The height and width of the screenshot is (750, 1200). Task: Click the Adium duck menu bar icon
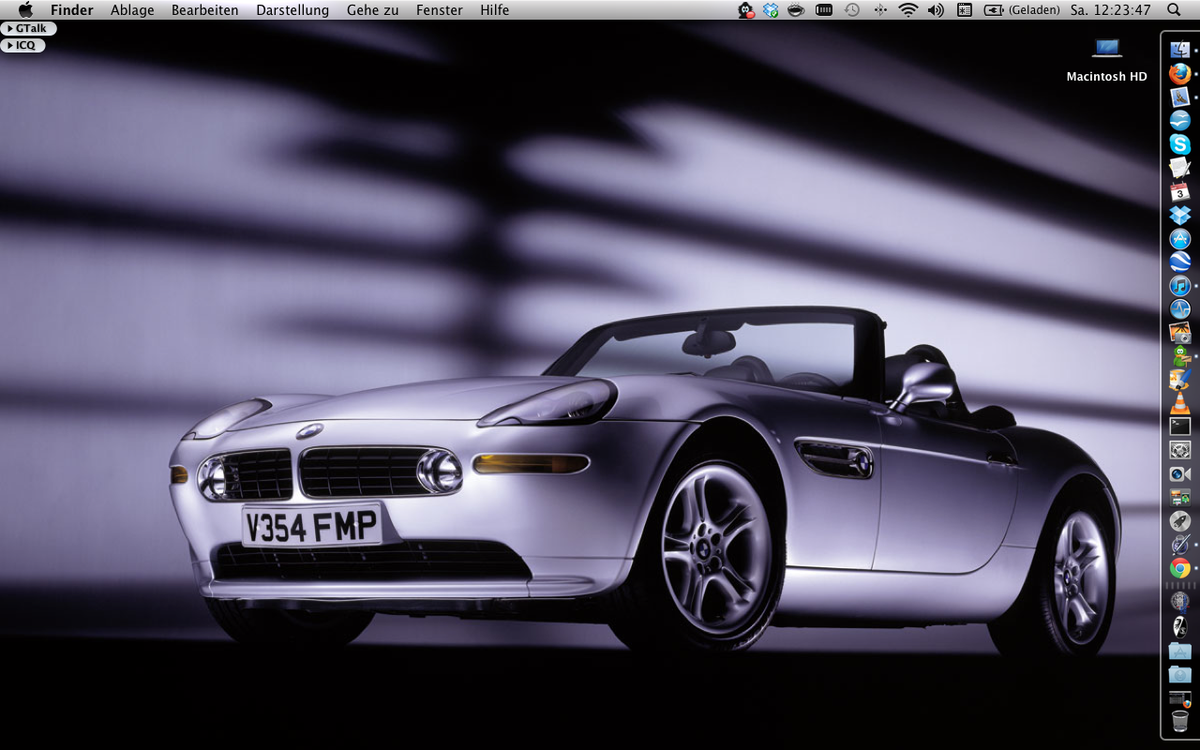(x=745, y=10)
